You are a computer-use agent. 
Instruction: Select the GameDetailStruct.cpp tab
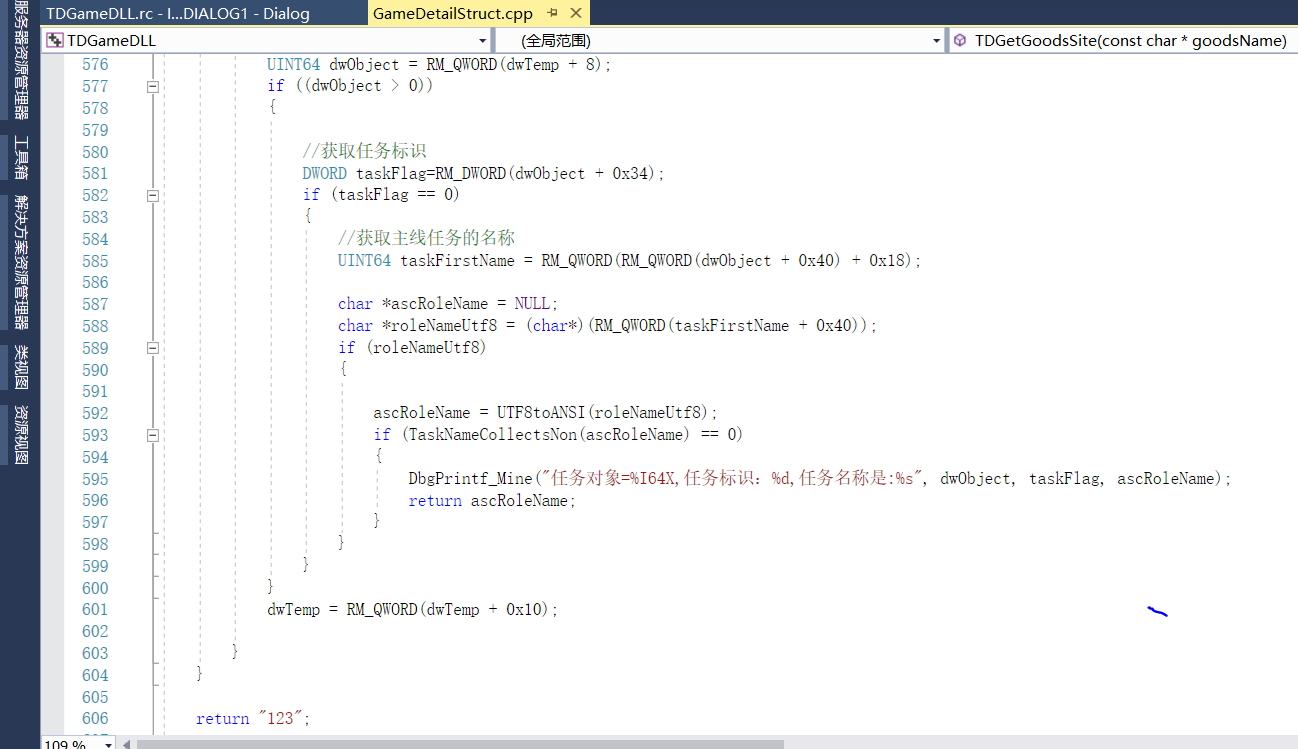click(x=453, y=14)
